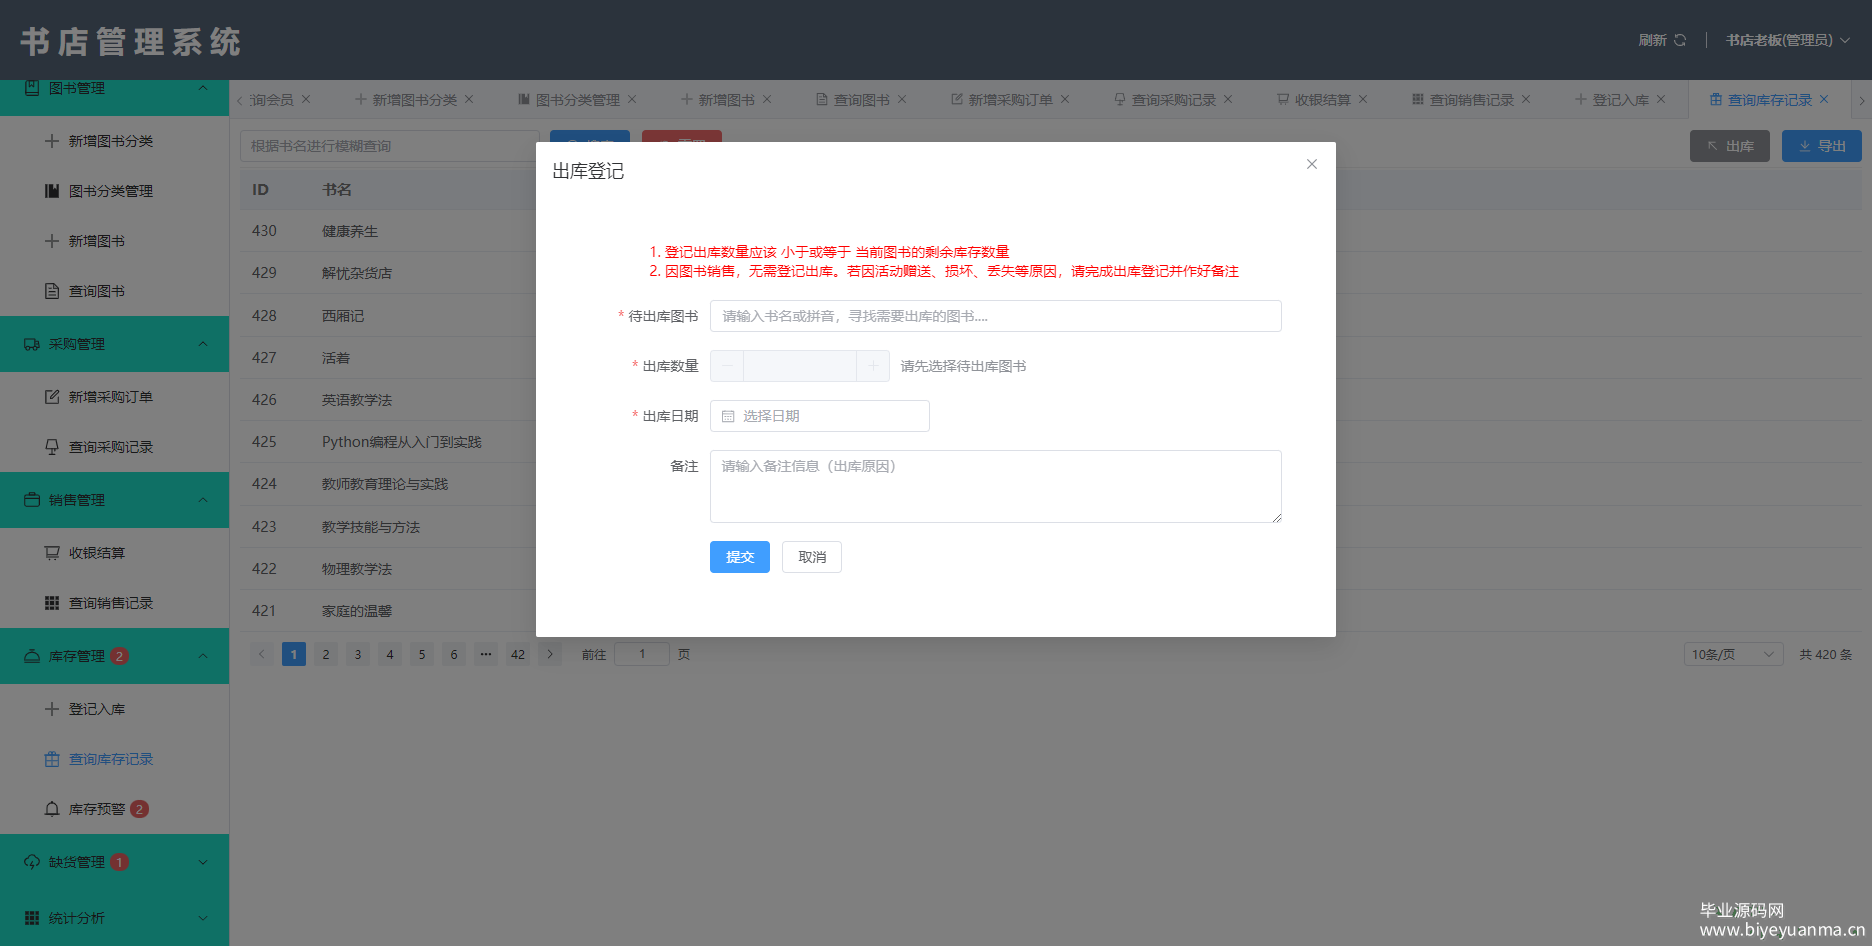
Task: Open the 10条/页 page size dropdown
Action: pyautogui.click(x=1732, y=654)
